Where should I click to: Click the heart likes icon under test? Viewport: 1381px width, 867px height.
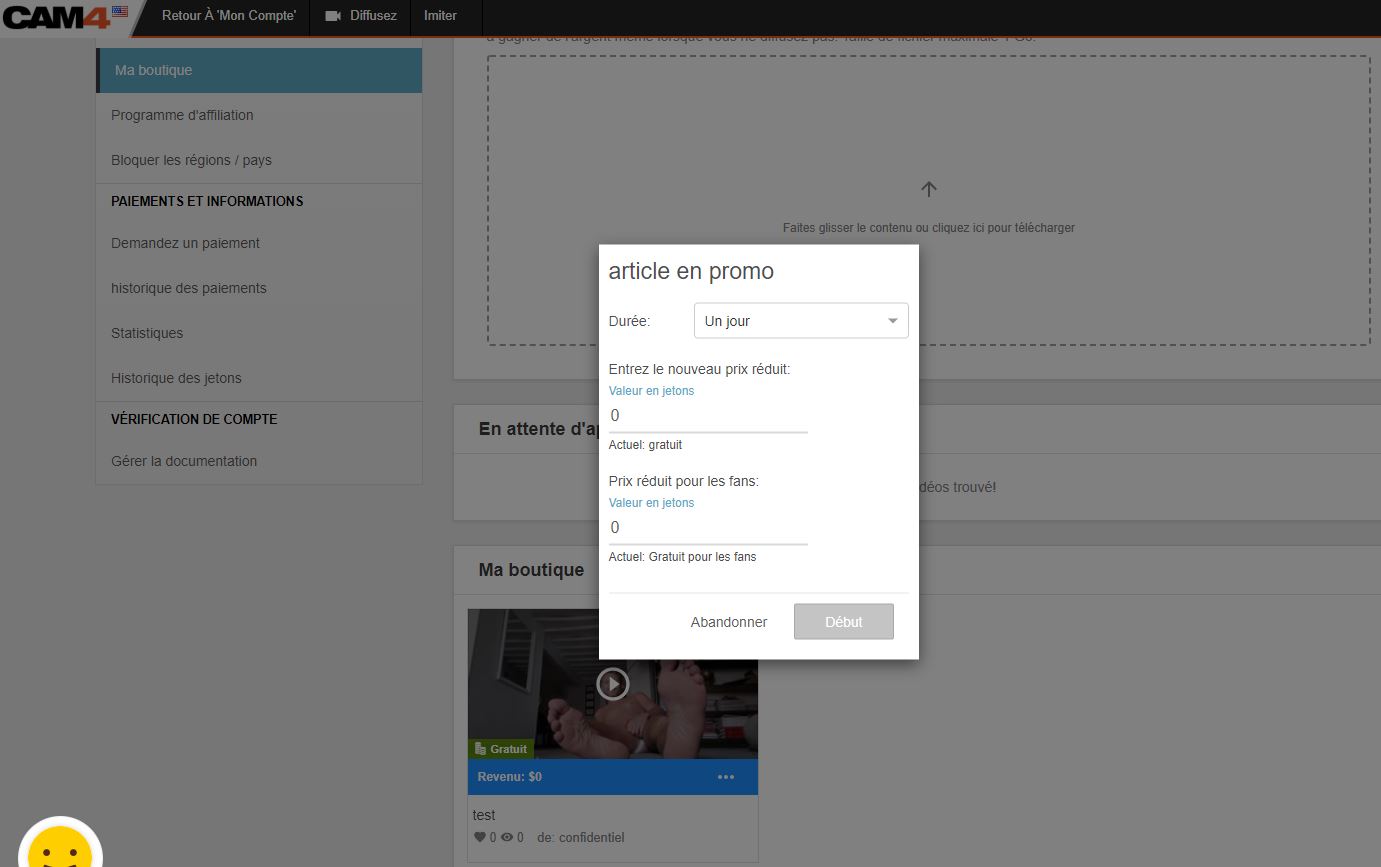coord(479,837)
